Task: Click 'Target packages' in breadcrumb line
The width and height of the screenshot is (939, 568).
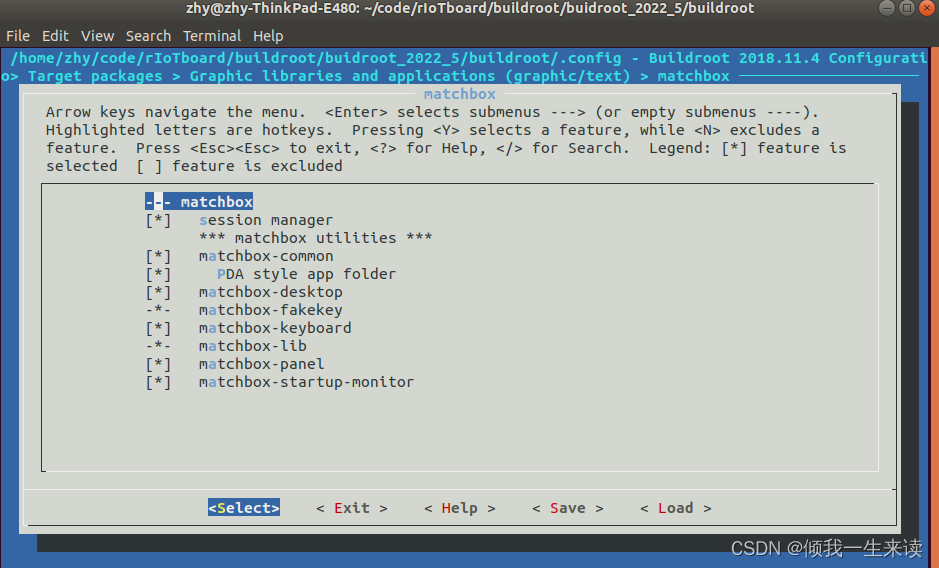Action: point(95,76)
